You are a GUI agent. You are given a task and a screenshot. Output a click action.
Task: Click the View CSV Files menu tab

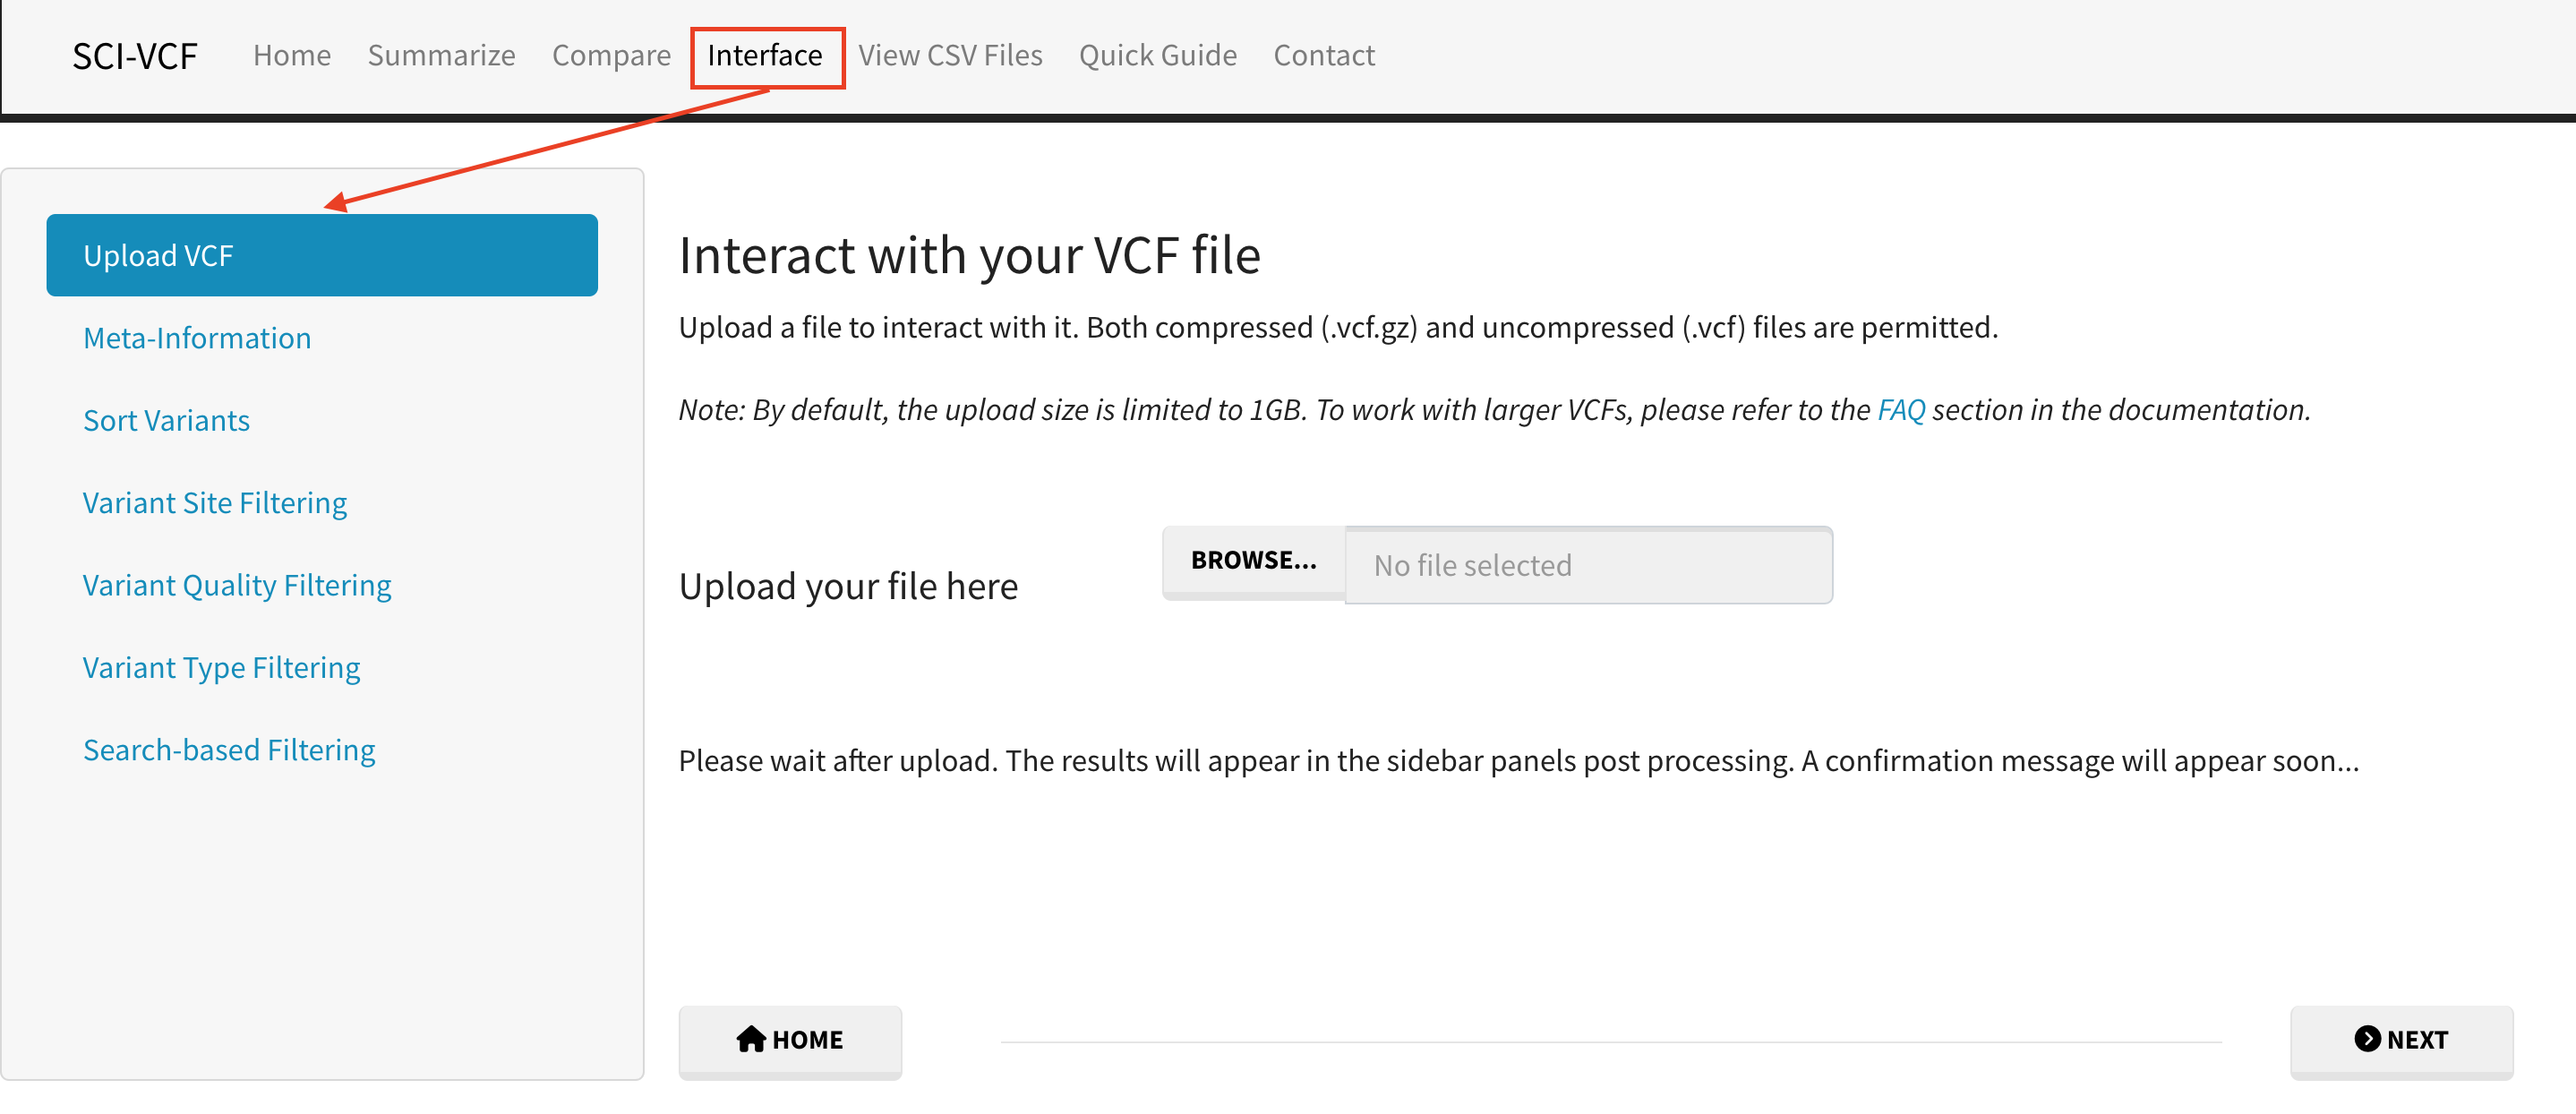pyautogui.click(x=951, y=55)
